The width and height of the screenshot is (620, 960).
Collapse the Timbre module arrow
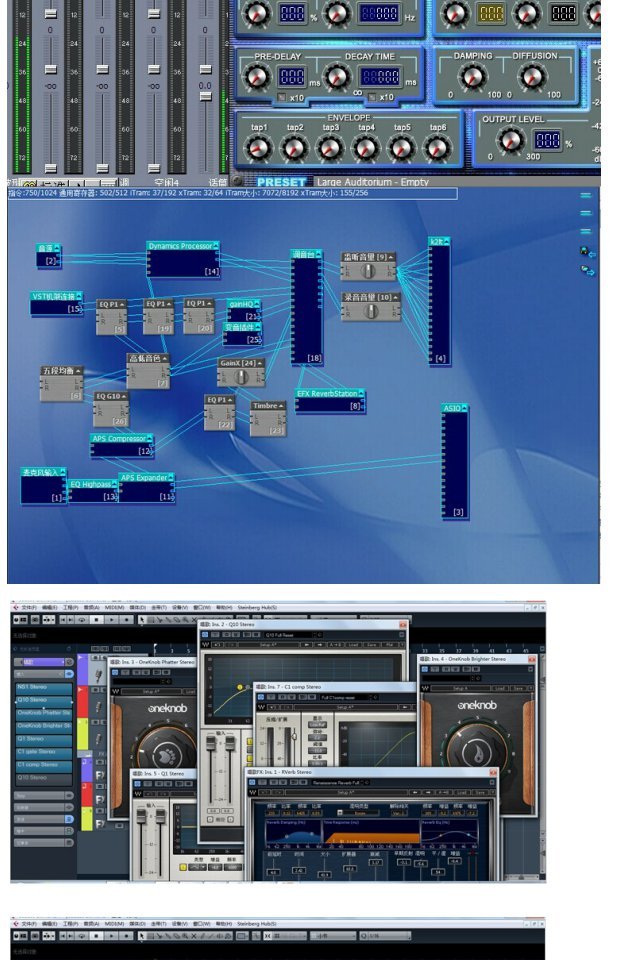[x=282, y=406]
